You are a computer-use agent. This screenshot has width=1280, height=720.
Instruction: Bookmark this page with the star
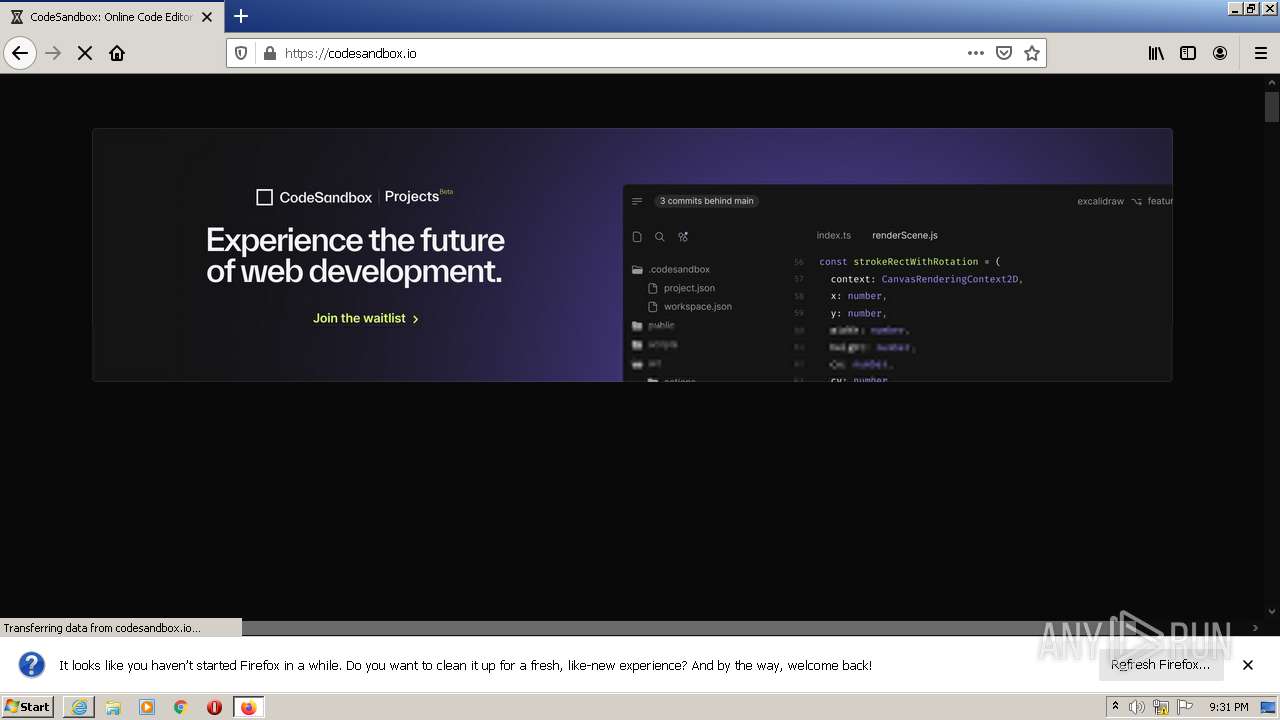tap(1032, 53)
